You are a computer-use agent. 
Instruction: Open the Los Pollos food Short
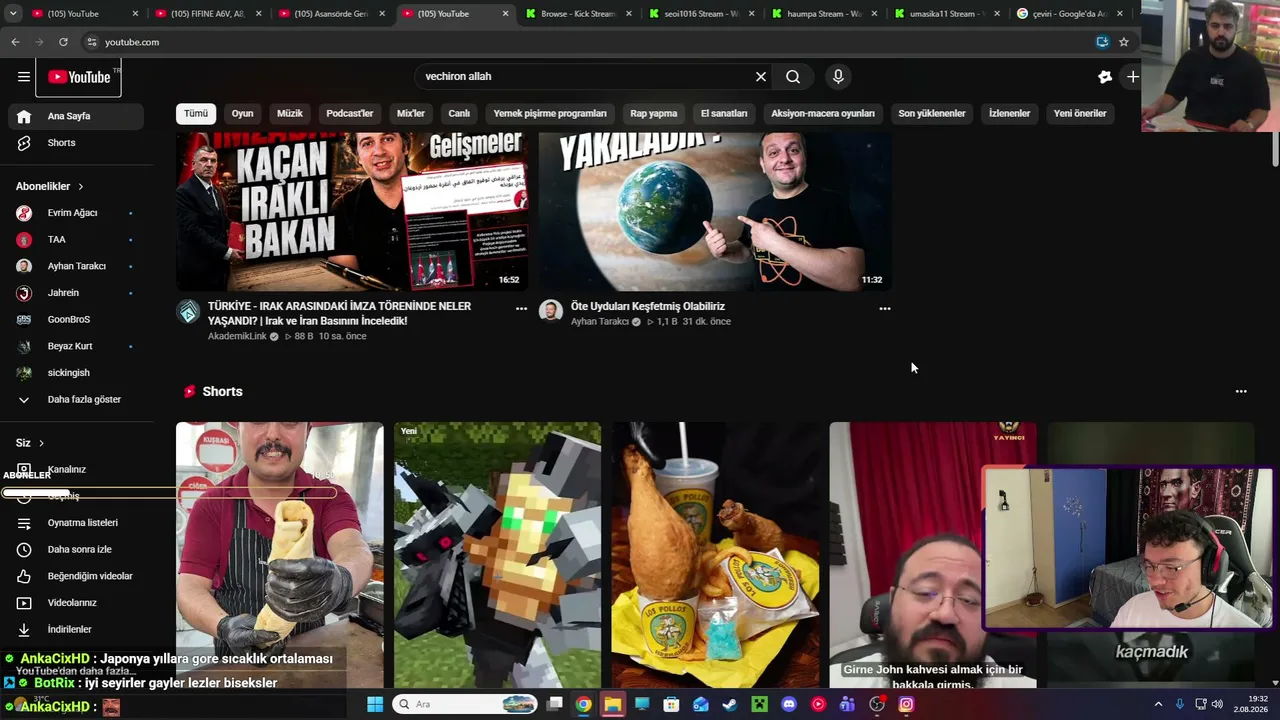715,555
